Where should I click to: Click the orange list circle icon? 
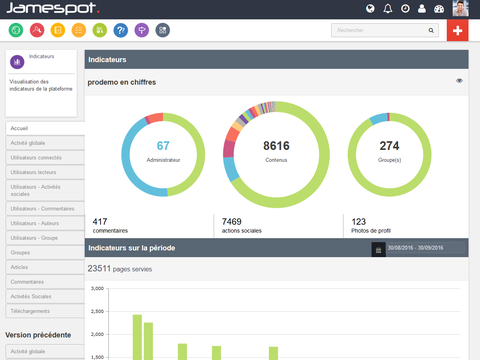79,30
